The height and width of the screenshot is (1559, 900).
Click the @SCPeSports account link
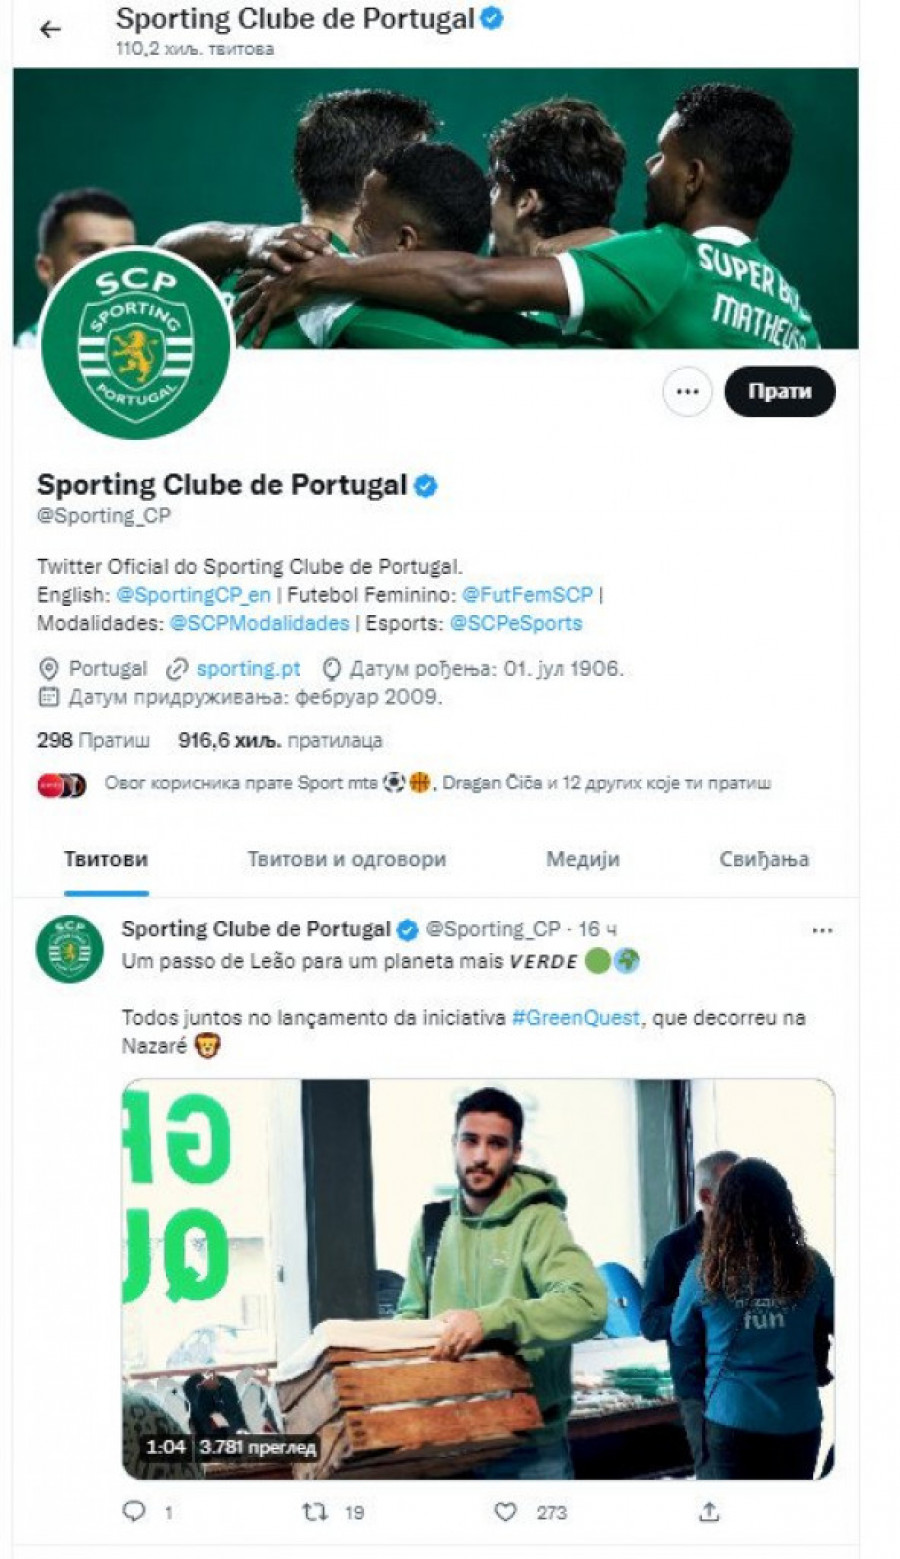516,623
